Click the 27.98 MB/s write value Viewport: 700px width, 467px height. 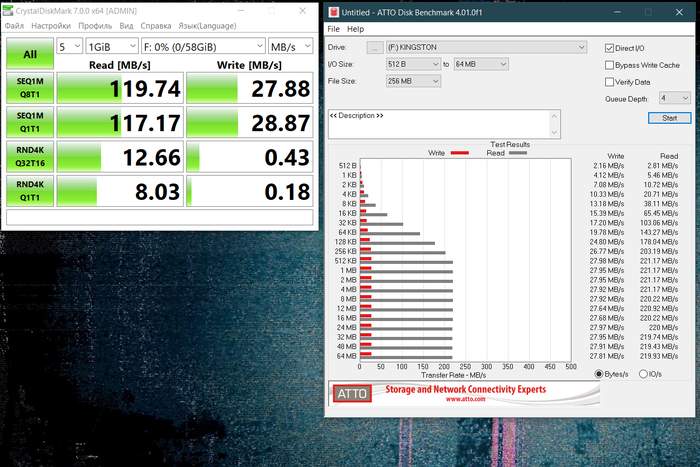click(607, 261)
